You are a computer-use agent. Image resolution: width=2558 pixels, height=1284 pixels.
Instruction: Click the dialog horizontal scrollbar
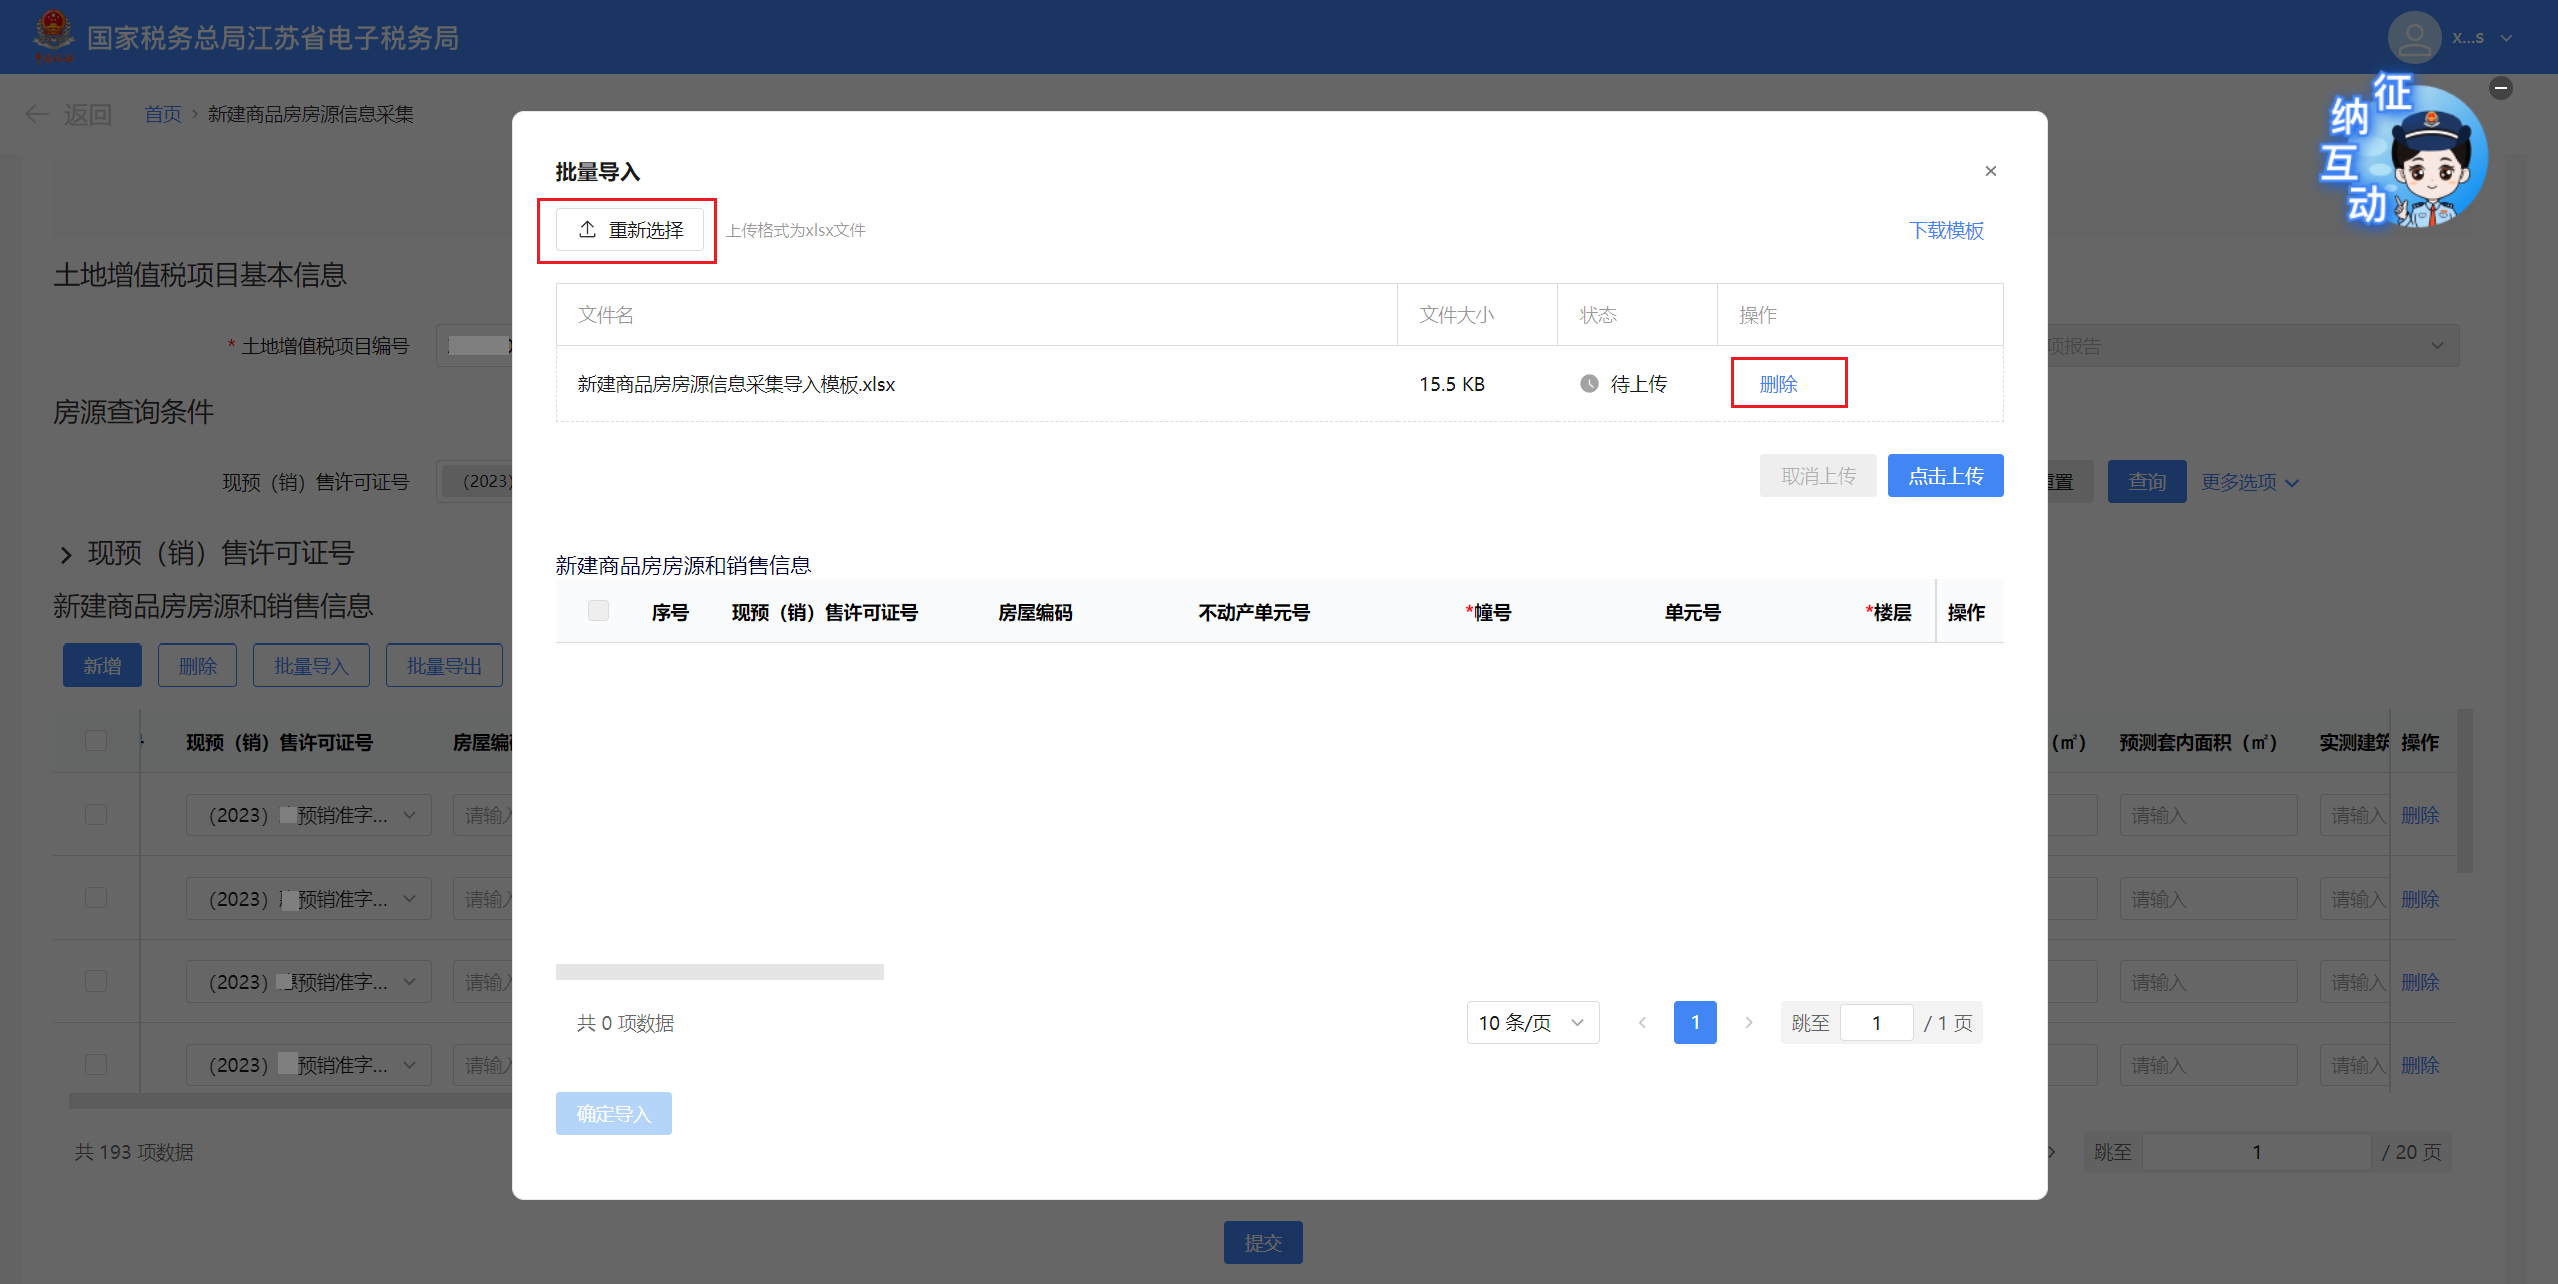tap(719, 972)
